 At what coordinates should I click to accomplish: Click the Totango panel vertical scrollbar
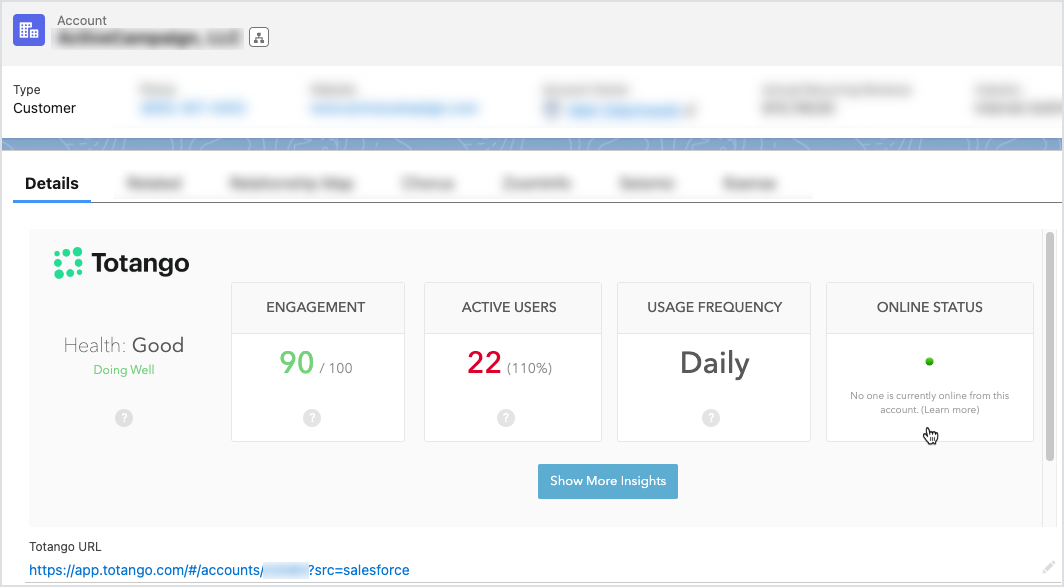(x=1050, y=346)
